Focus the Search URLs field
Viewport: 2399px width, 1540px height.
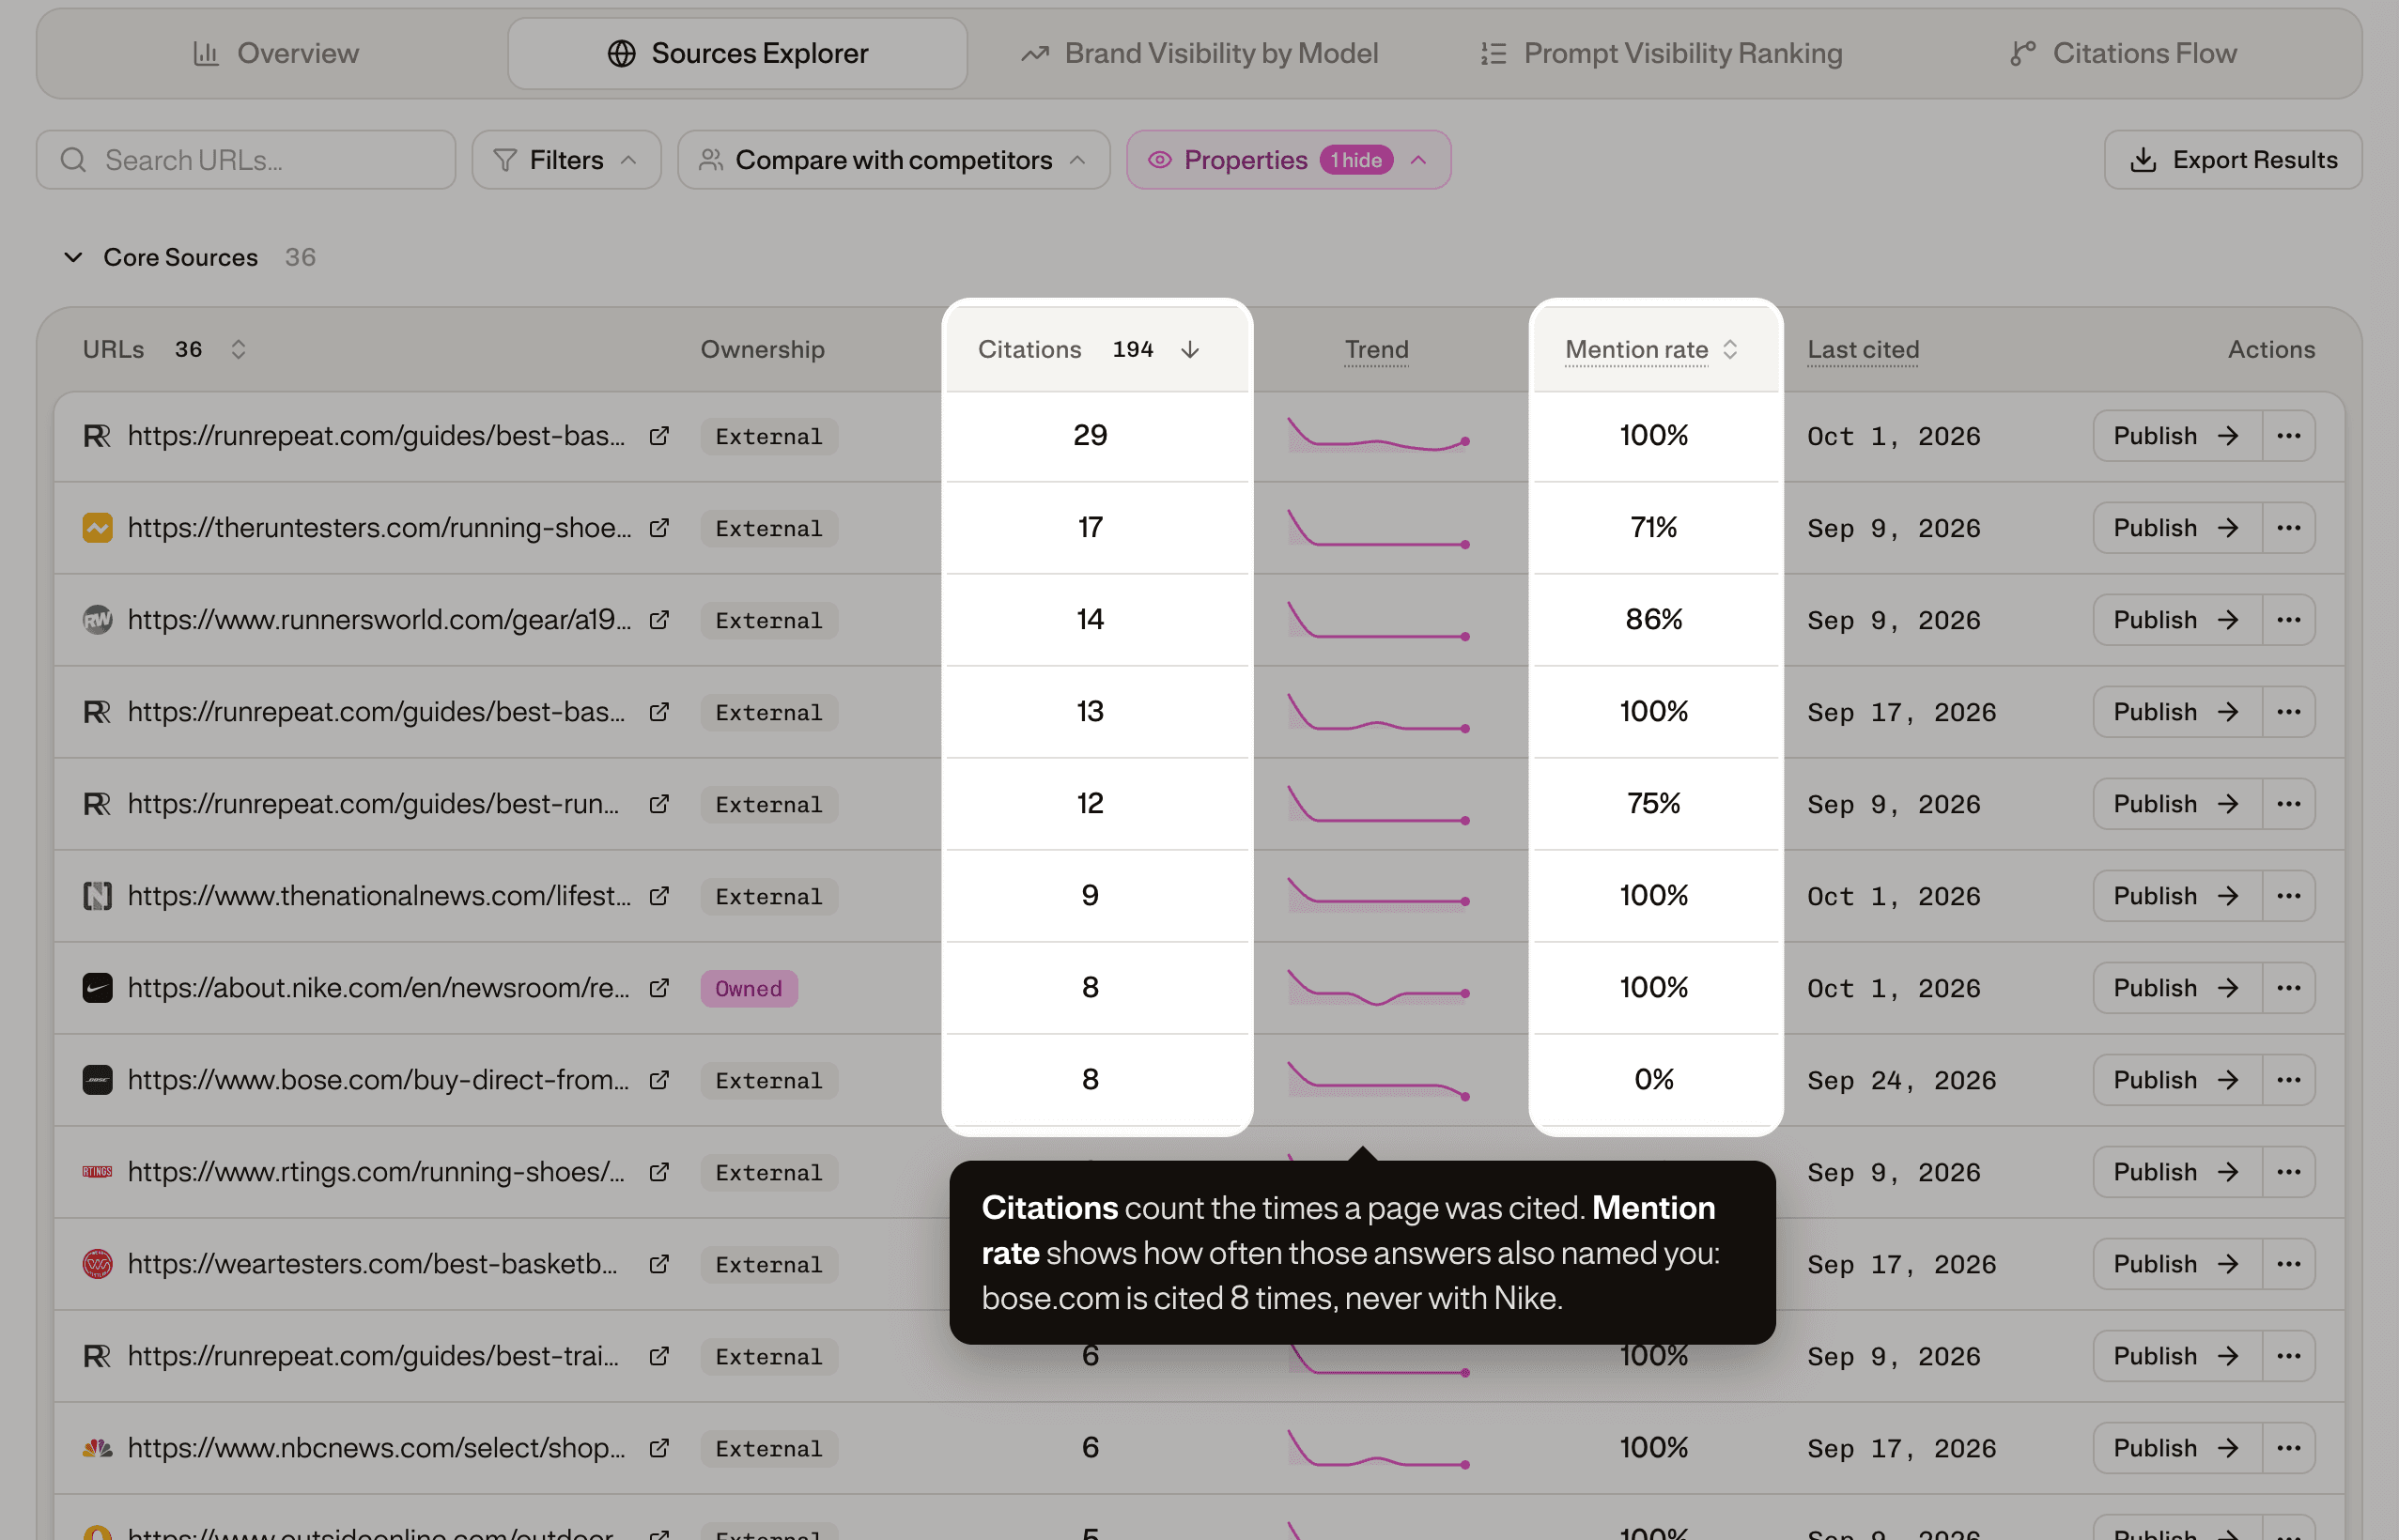pyautogui.click(x=246, y=160)
